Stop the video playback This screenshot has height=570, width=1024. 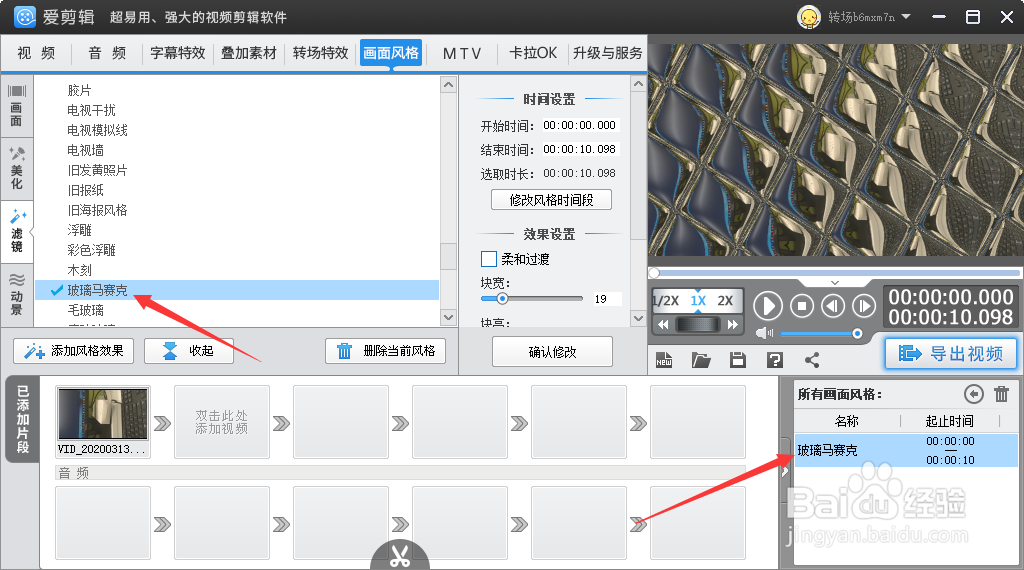pyautogui.click(x=802, y=306)
